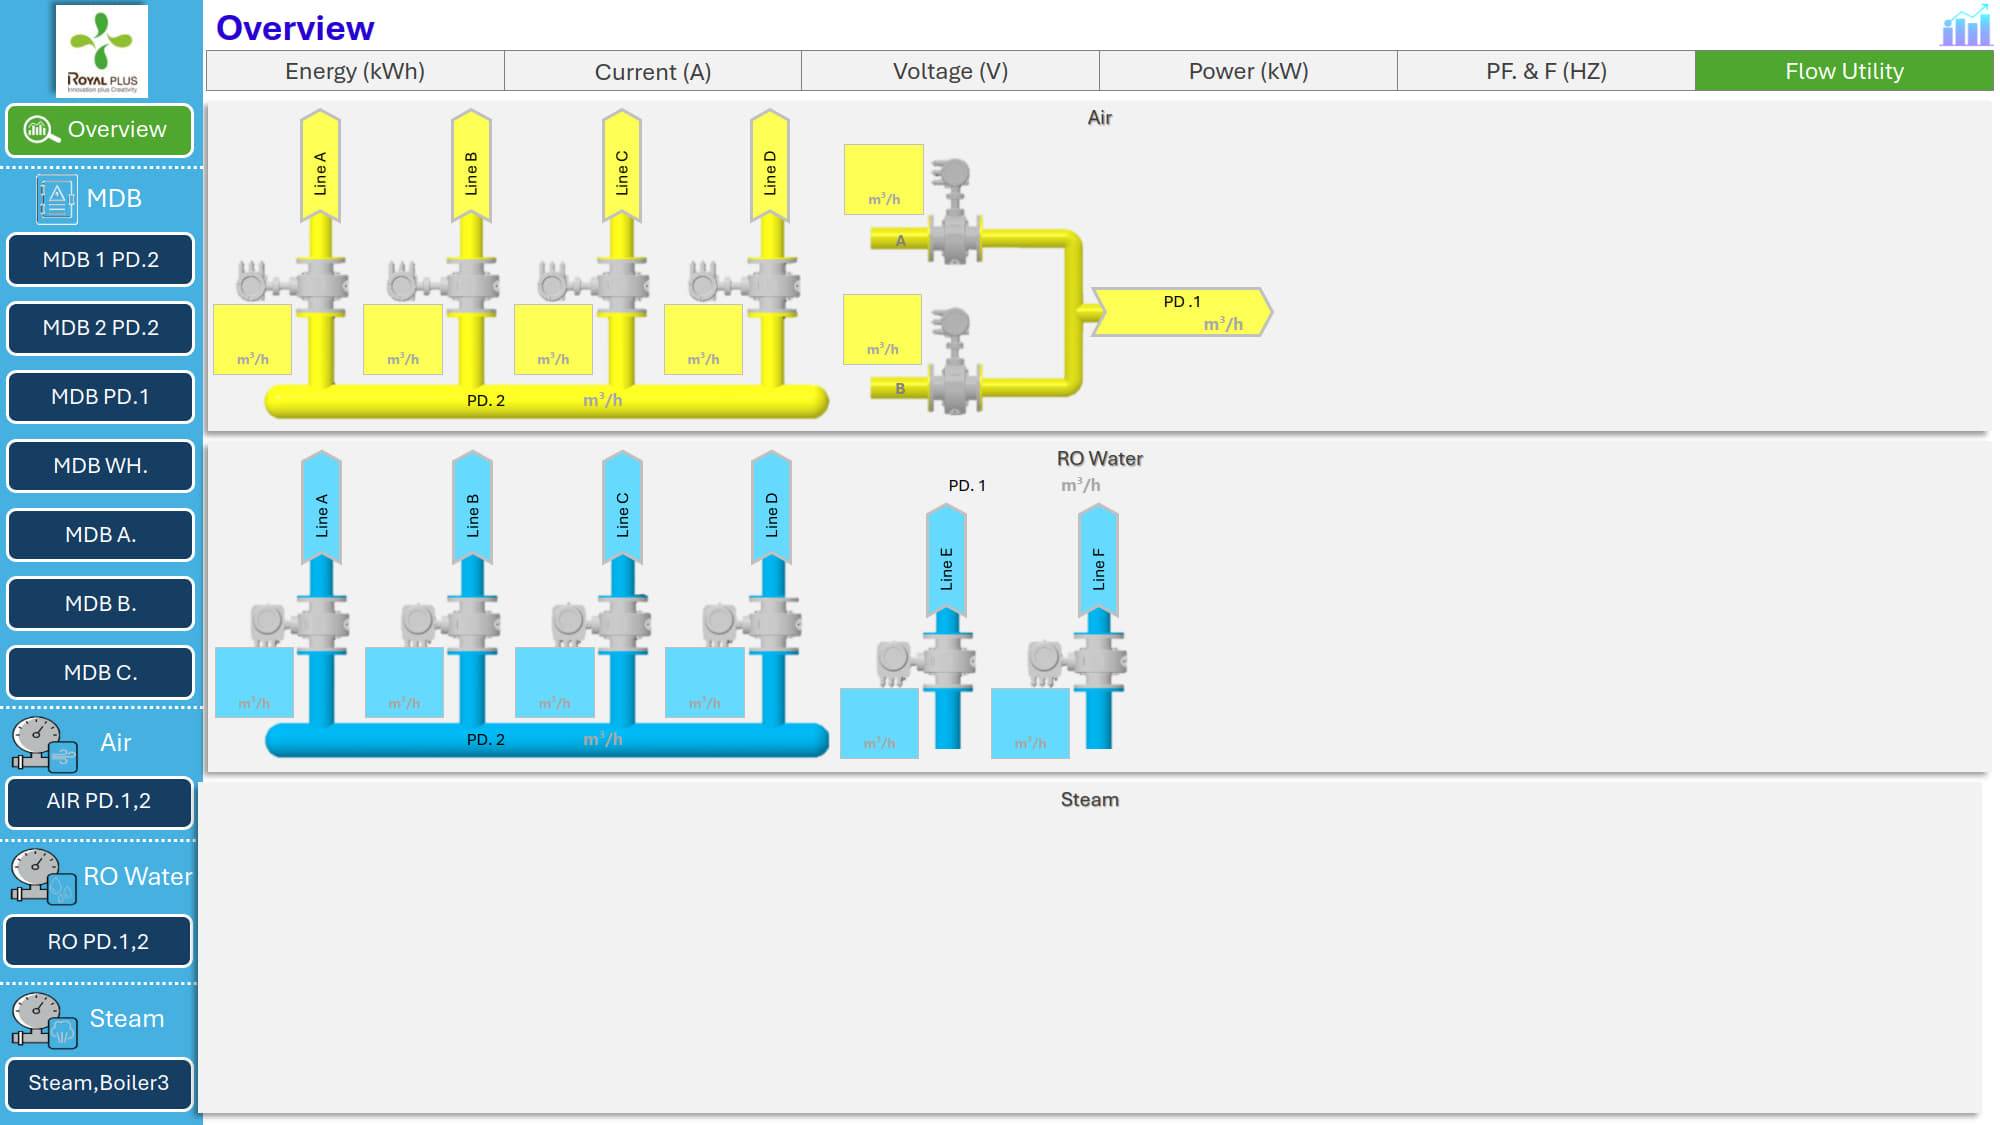Click the Steam section title
This screenshot has width=2000, height=1125.
[x=1090, y=800]
